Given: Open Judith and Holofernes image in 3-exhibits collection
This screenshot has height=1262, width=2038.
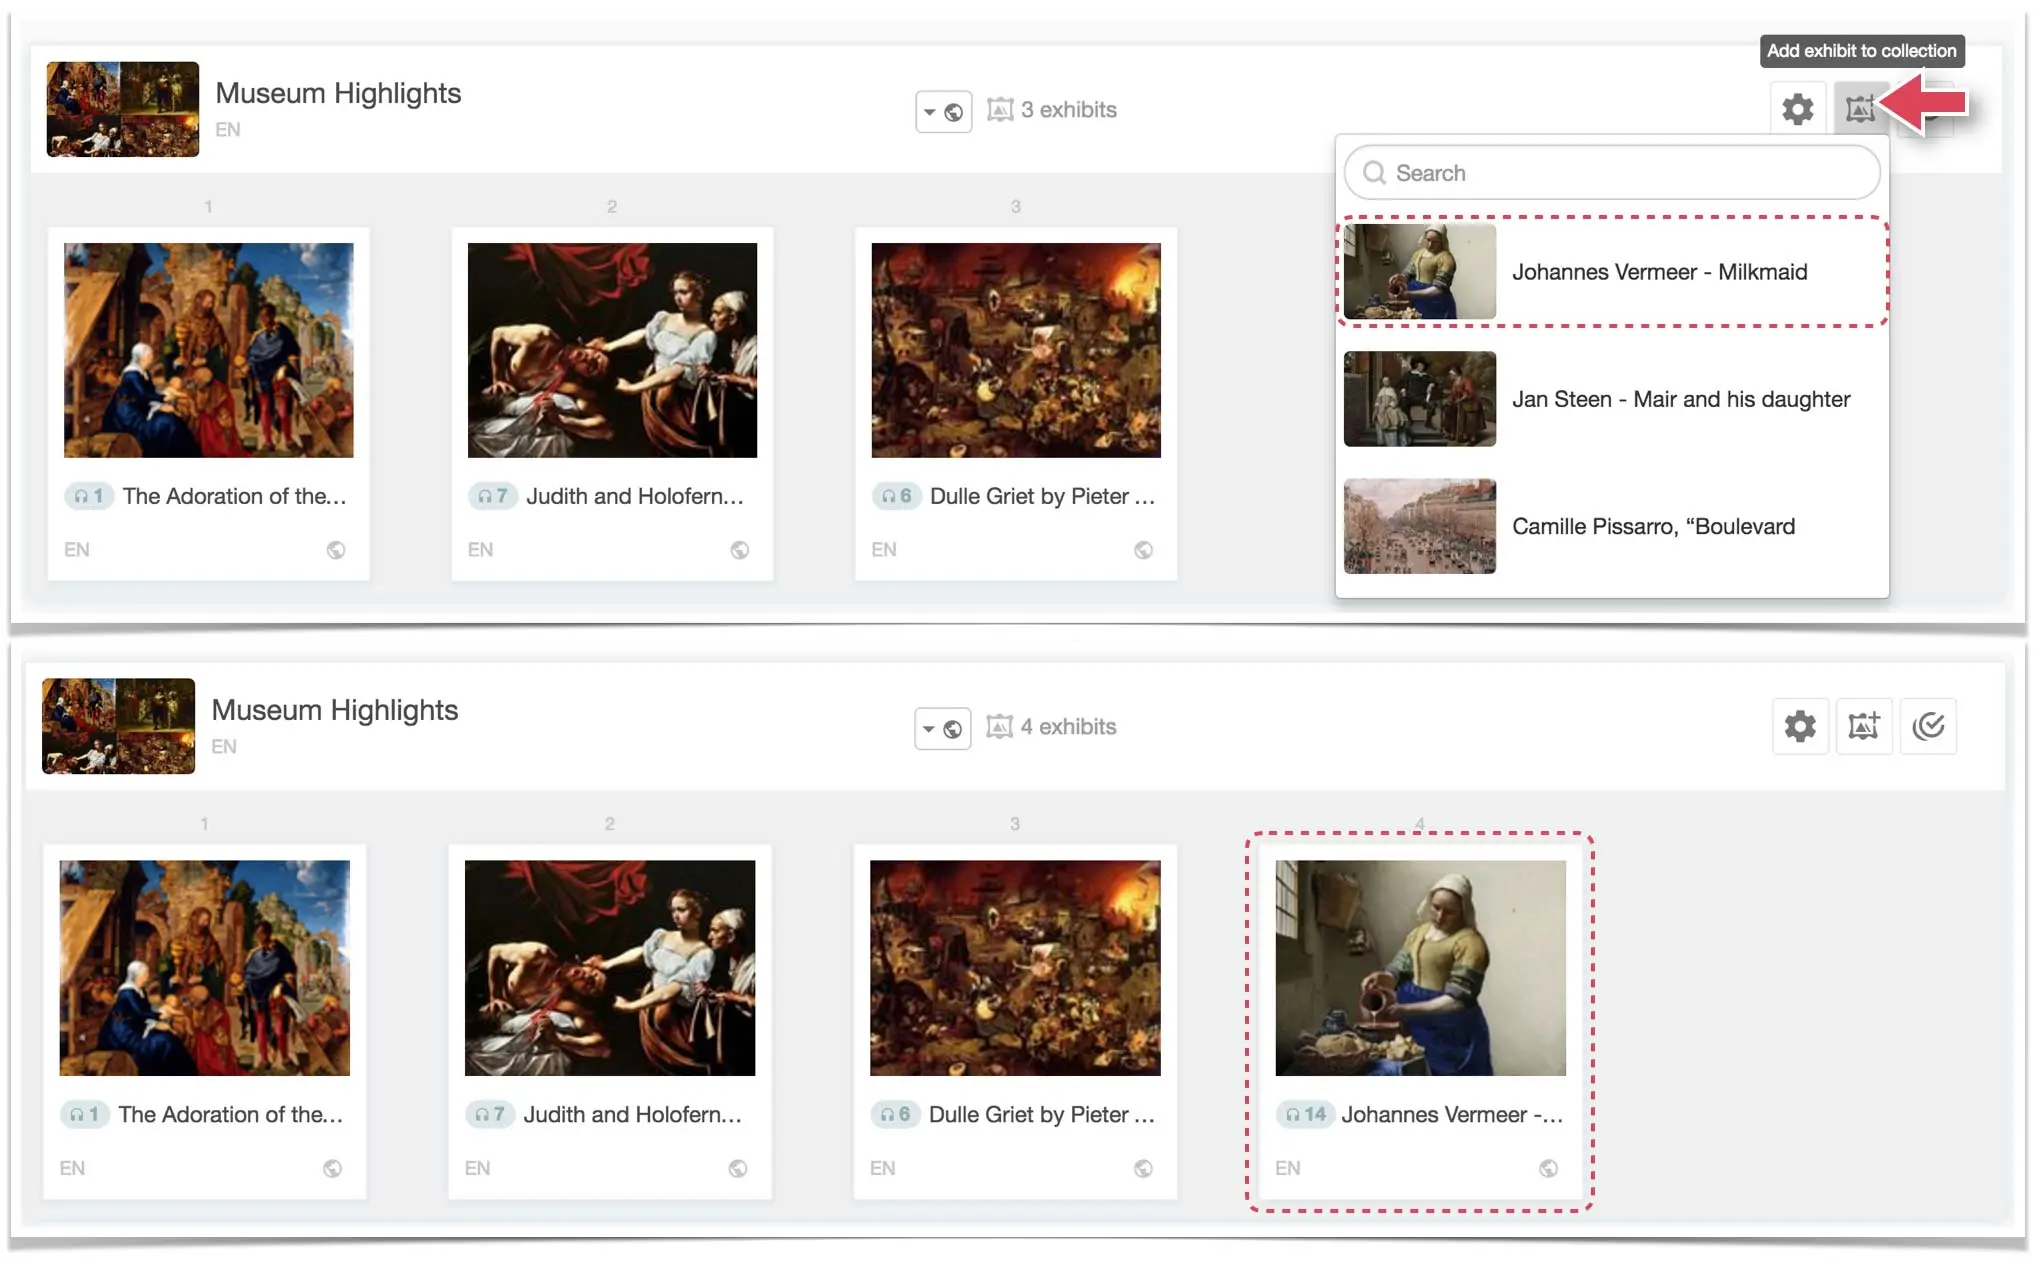Looking at the screenshot, I should (x=612, y=350).
